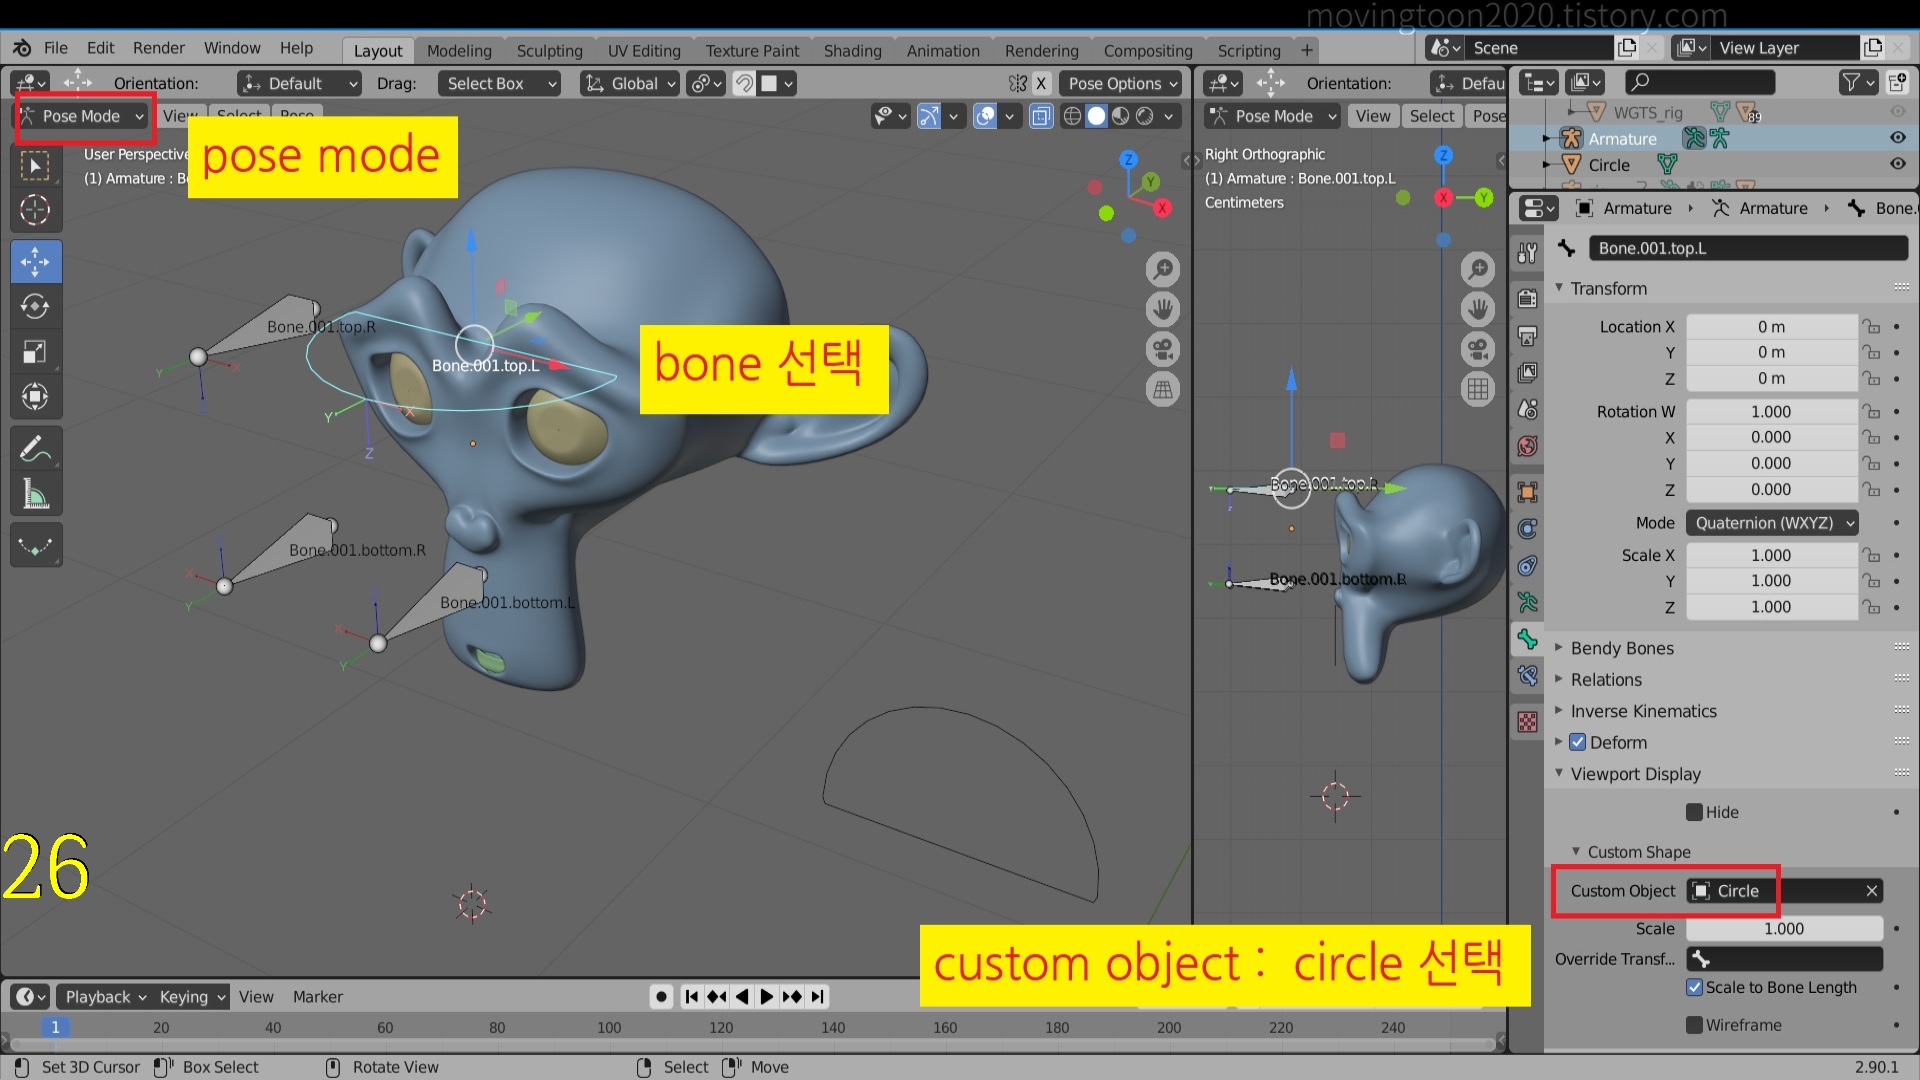Toggle the Deform checkbox
Screen dimensions: 1920x1080
click(x=1578, y=742)
